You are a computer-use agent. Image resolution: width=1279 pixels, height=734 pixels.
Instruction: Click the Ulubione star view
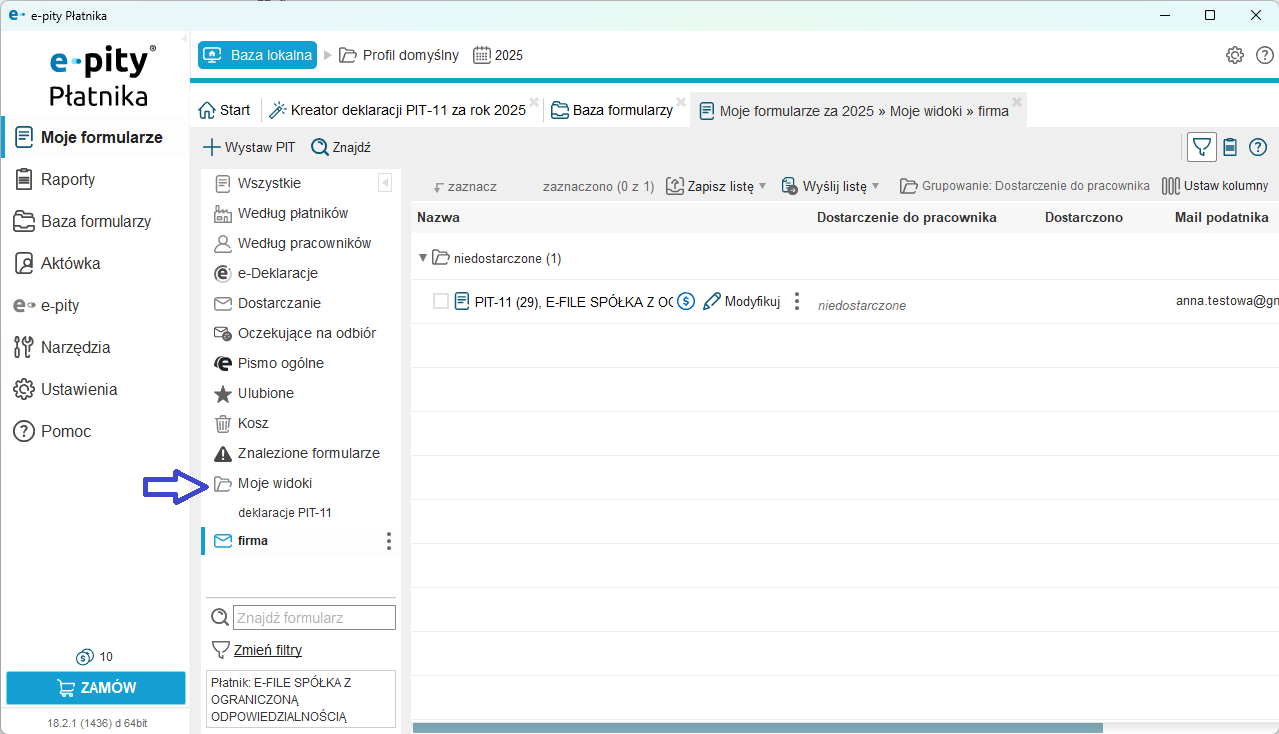[265, 393]
